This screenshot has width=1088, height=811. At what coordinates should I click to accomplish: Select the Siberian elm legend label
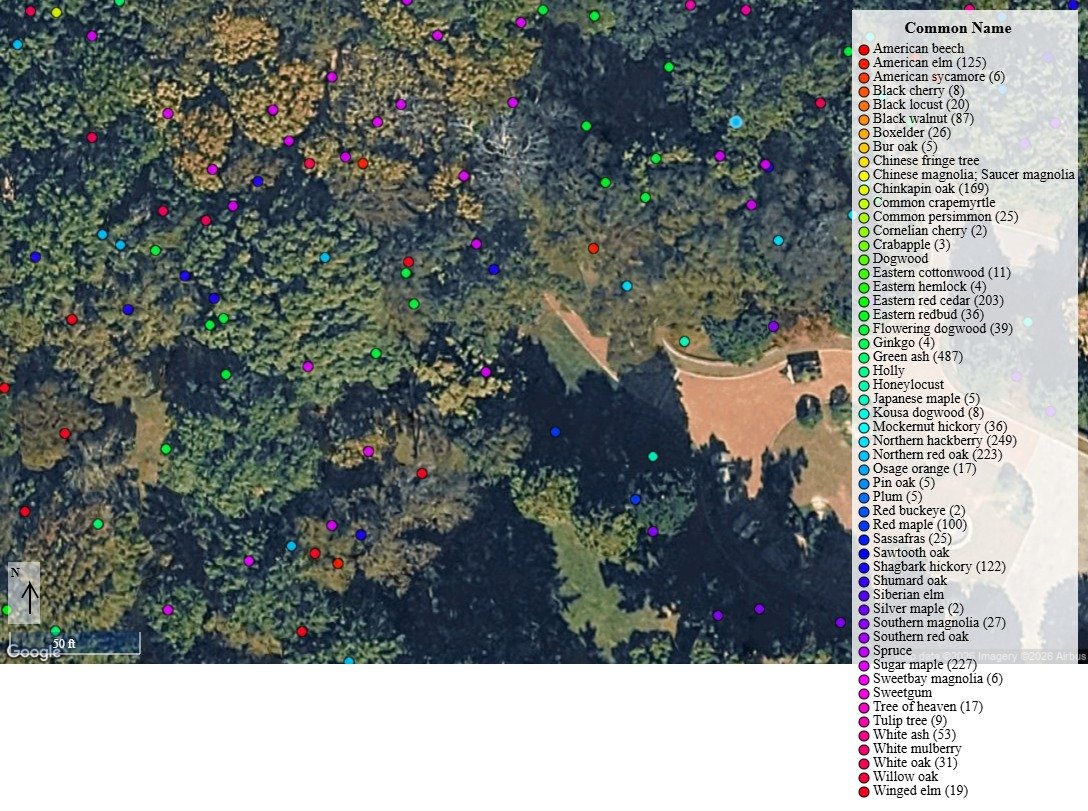pyautogui.click(x=908, y=594)
